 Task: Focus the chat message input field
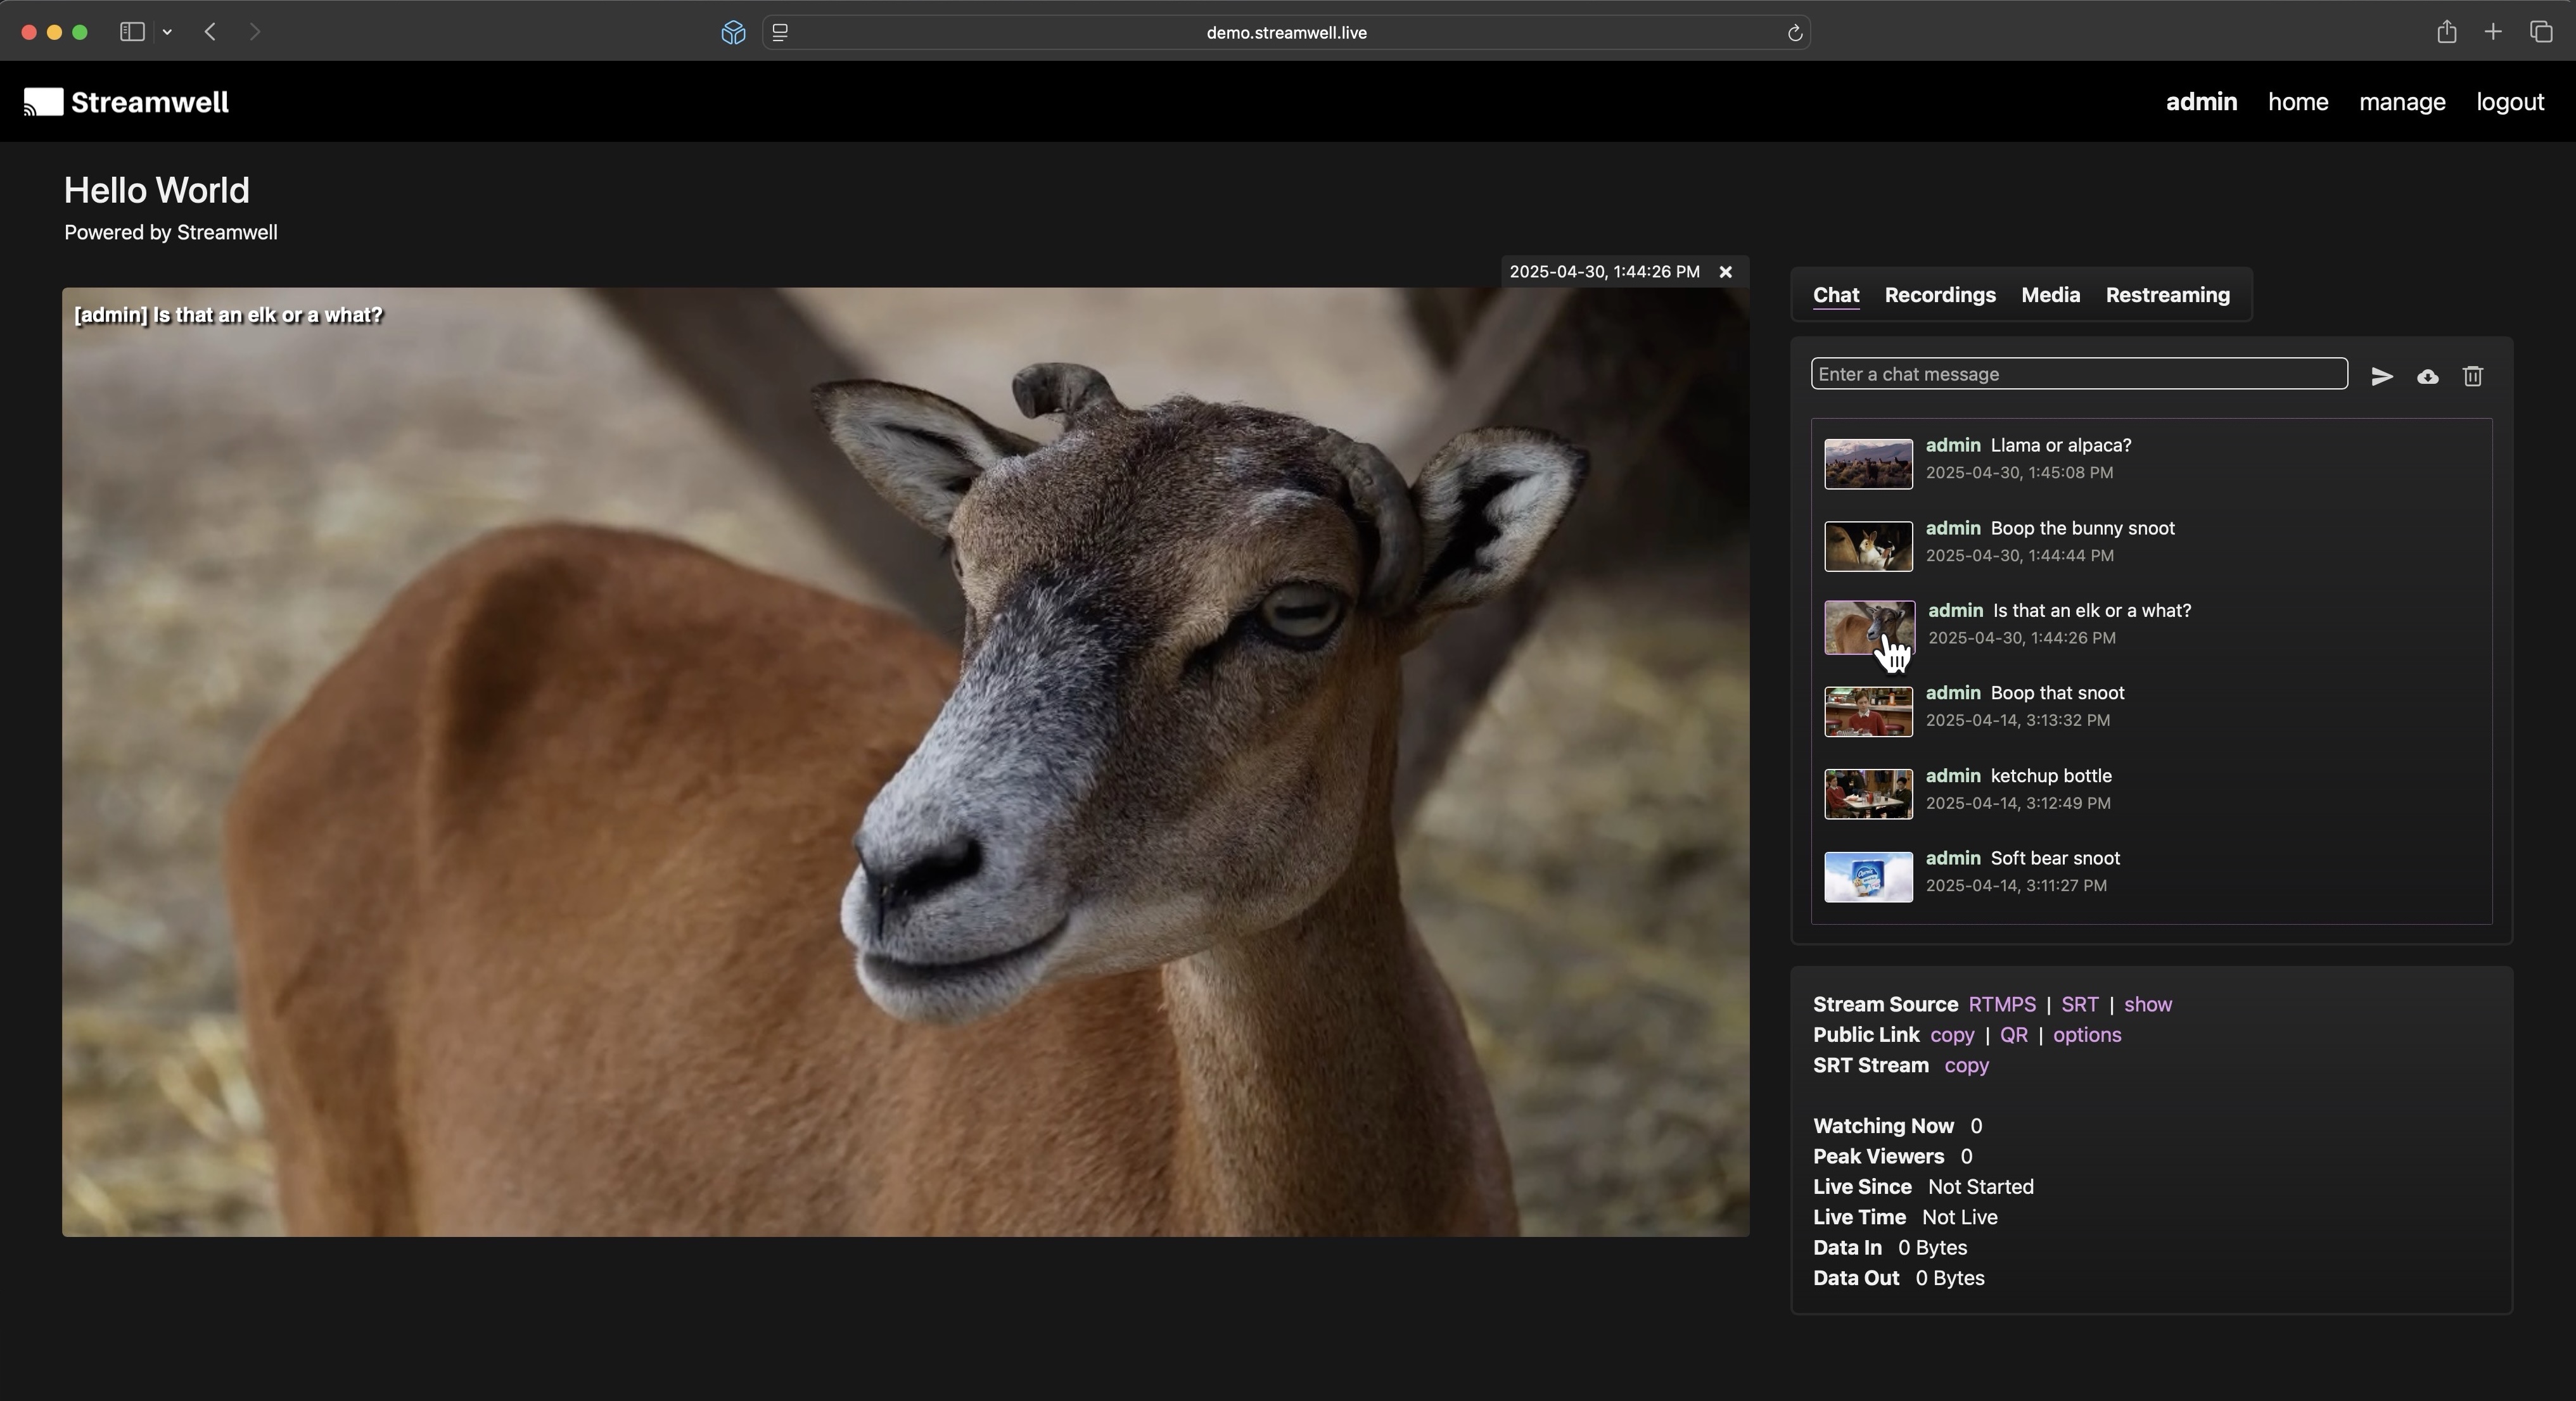tap(2078, 374)
